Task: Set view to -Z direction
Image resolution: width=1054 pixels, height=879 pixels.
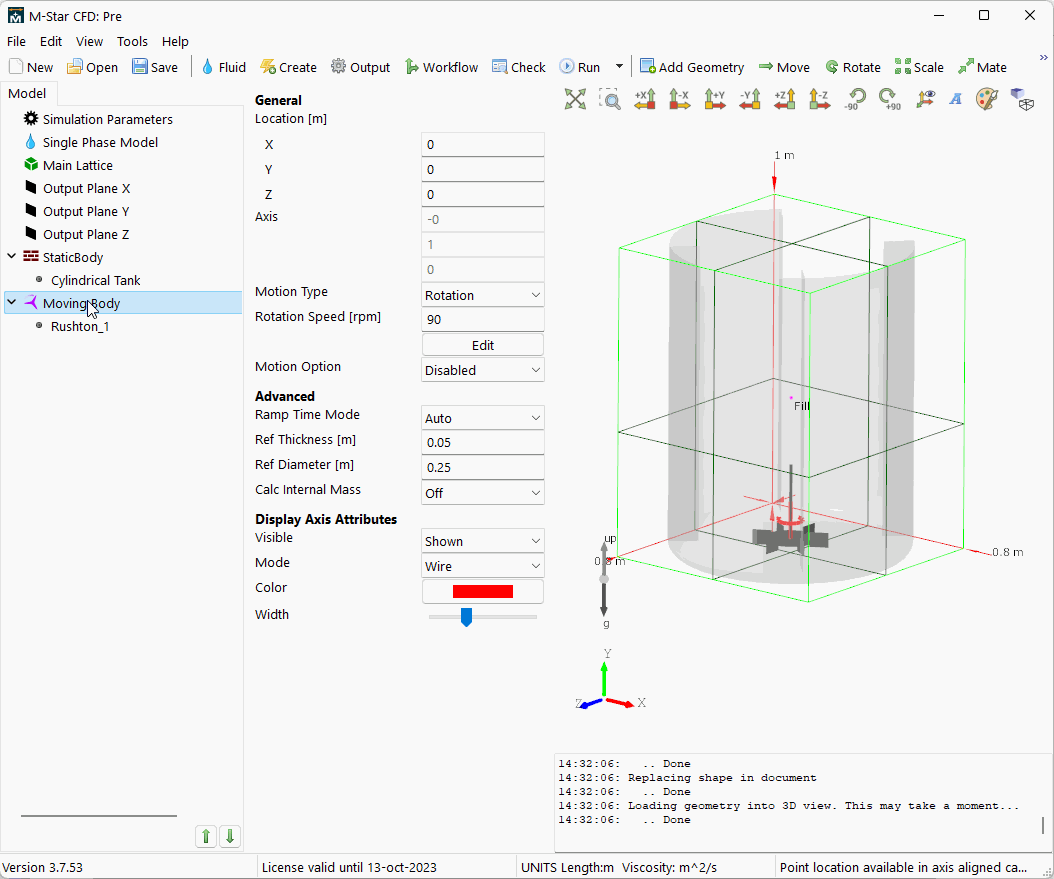Action: 819,99
